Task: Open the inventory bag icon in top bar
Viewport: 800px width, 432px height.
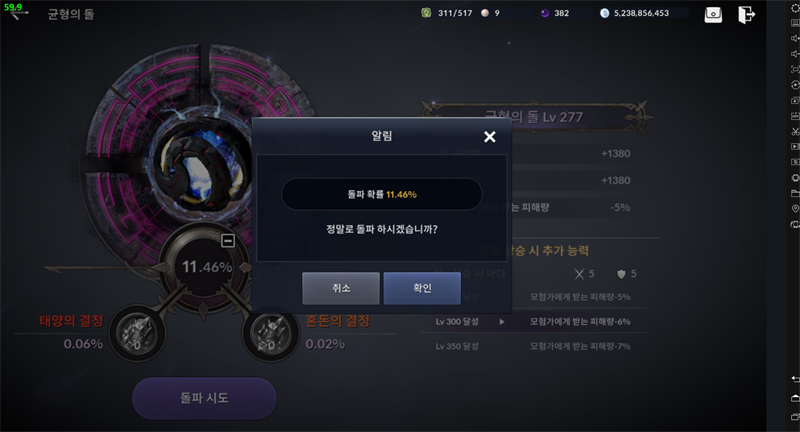Action: coord(713,14)
